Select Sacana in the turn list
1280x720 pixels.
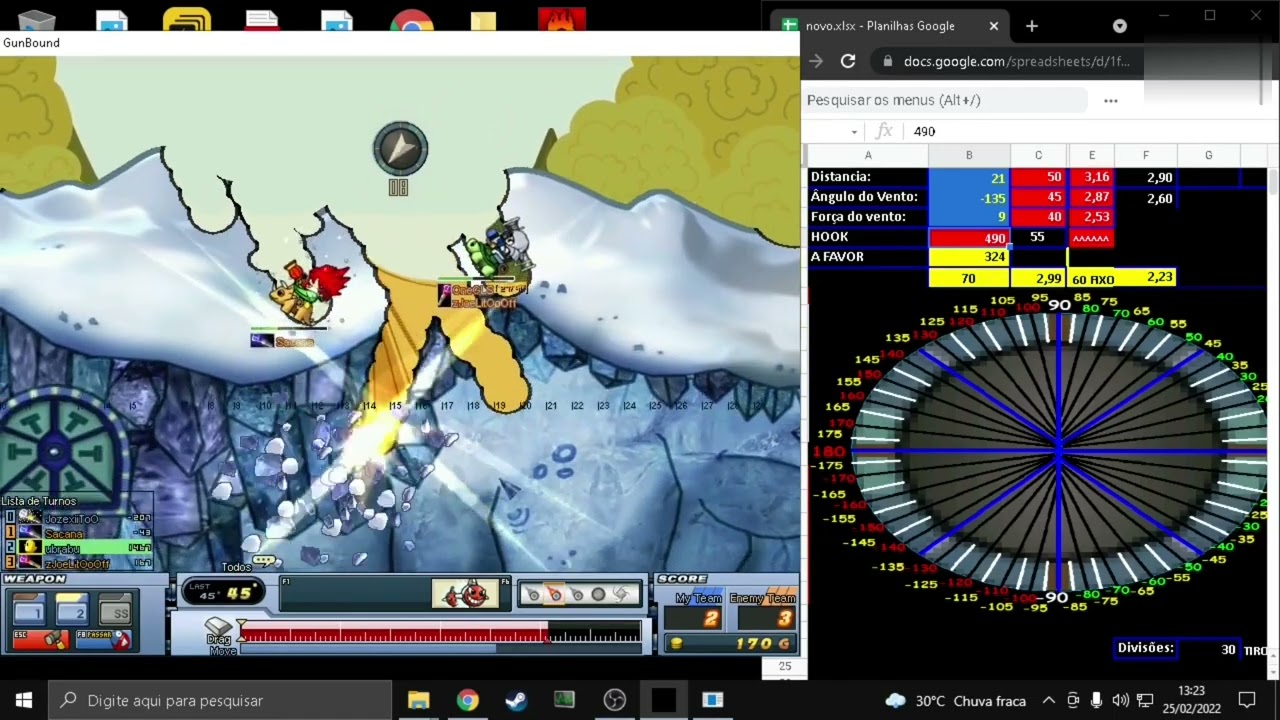tap(79, 533)
